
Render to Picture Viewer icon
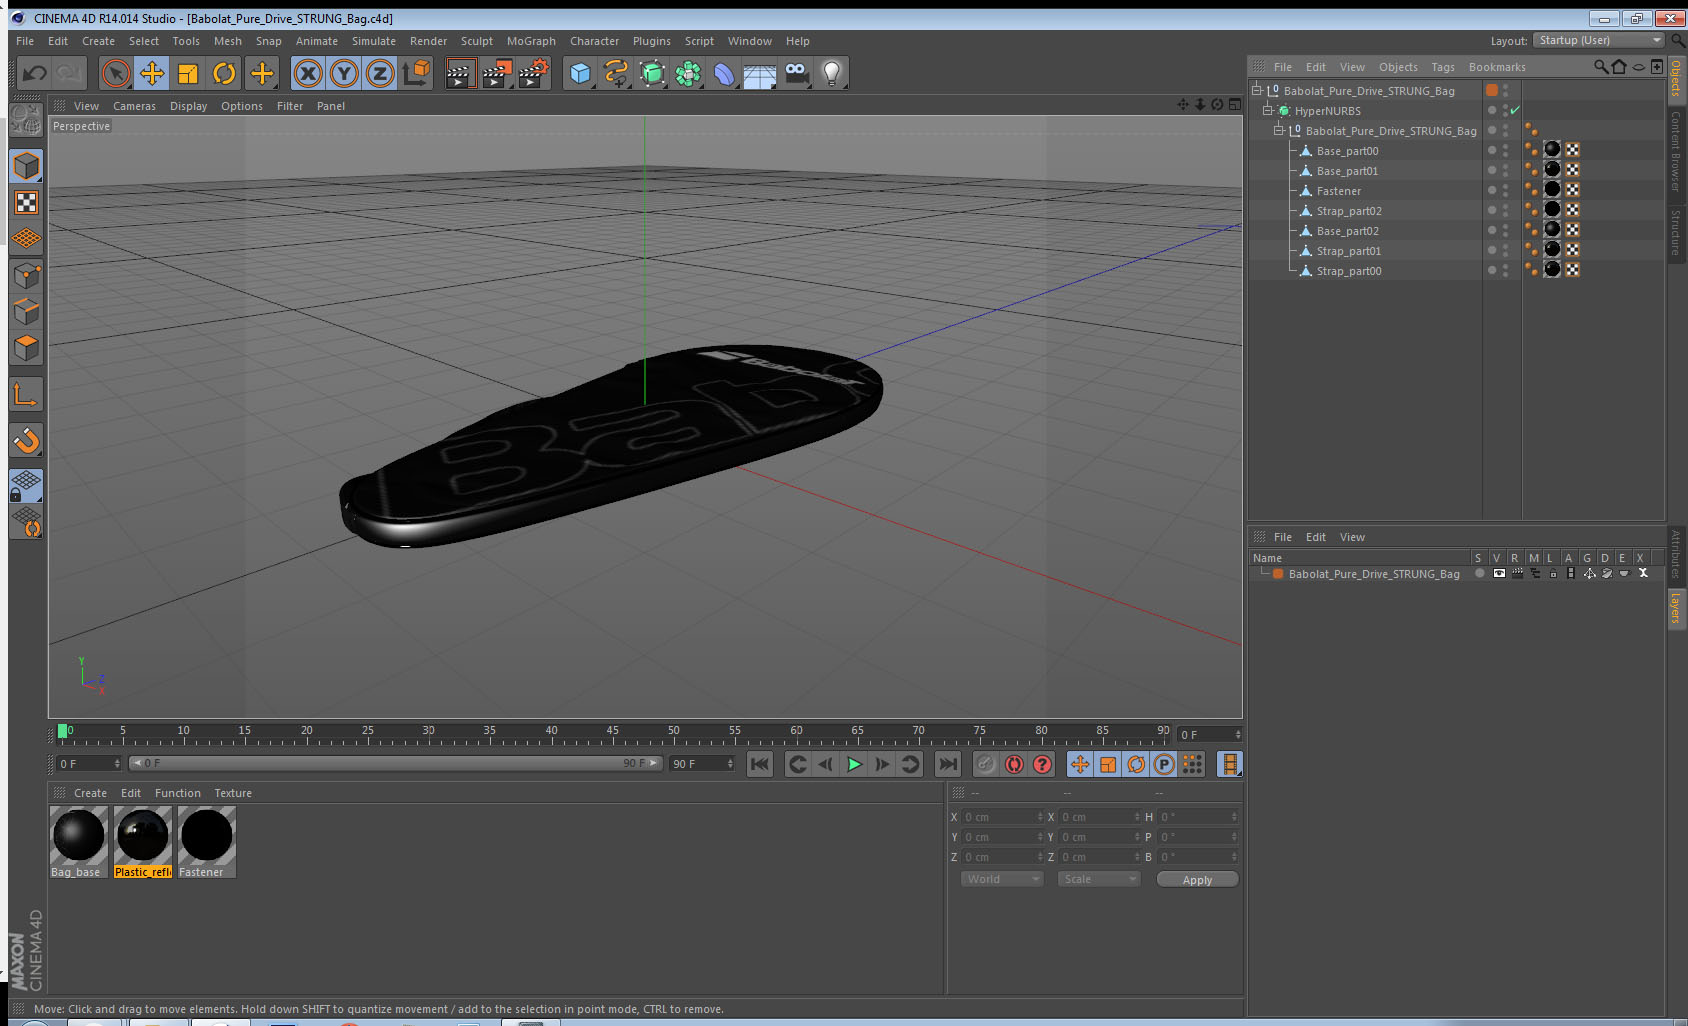pyautogui.click(x=496, y=73)
